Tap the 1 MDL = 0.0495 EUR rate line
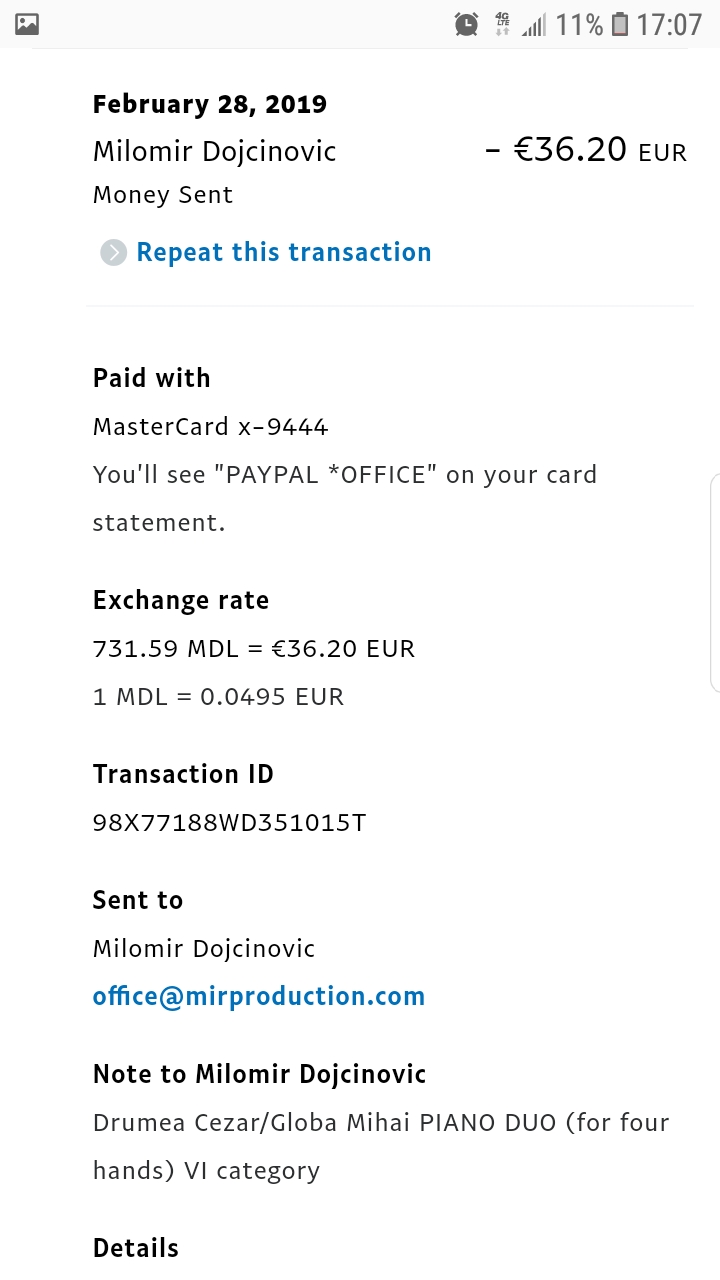Image resolution: width=720 pixels, height=1280 pixels. tap(218, 697)
